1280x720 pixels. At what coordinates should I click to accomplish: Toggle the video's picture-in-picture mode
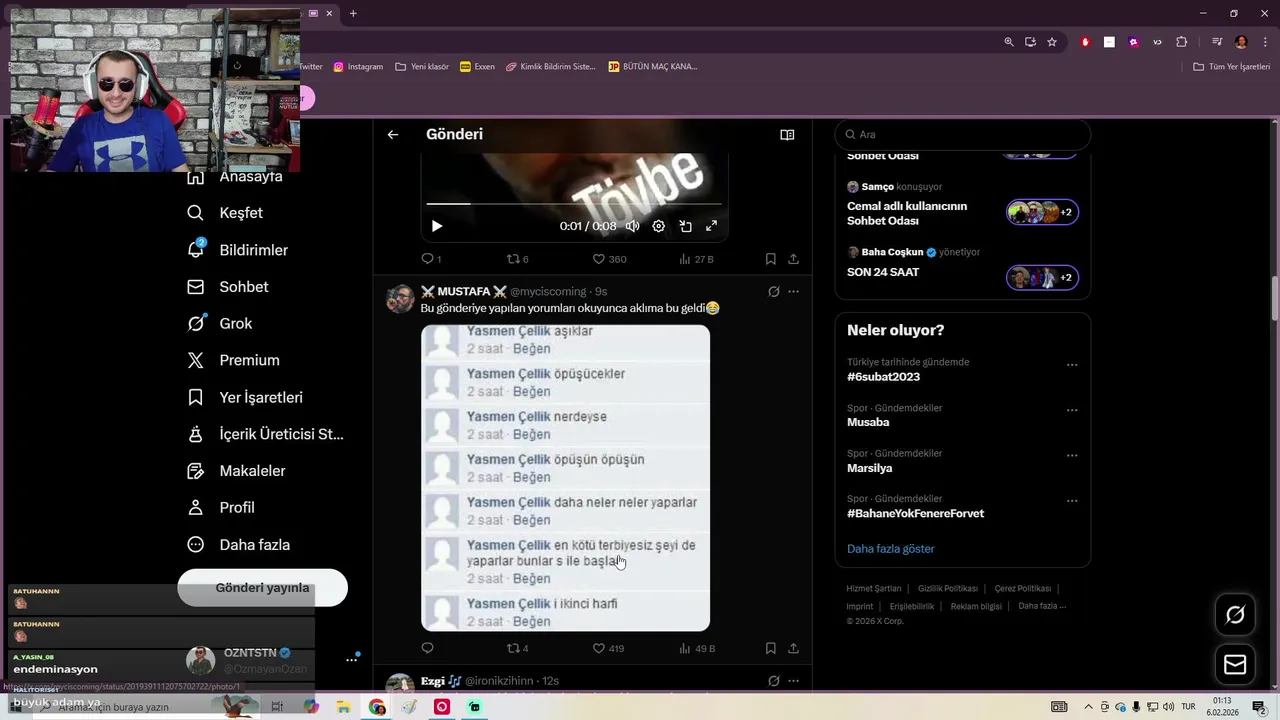[x=685, y=226]
